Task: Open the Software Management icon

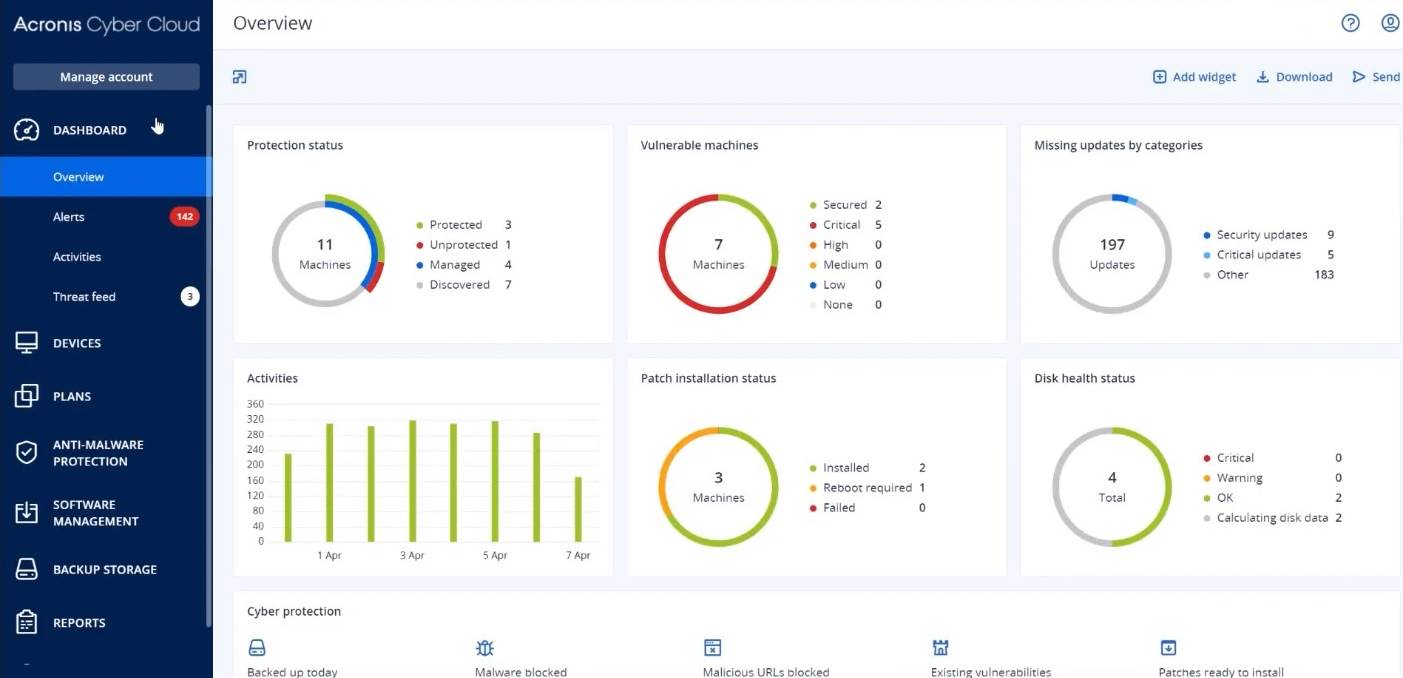Action: 27,512
